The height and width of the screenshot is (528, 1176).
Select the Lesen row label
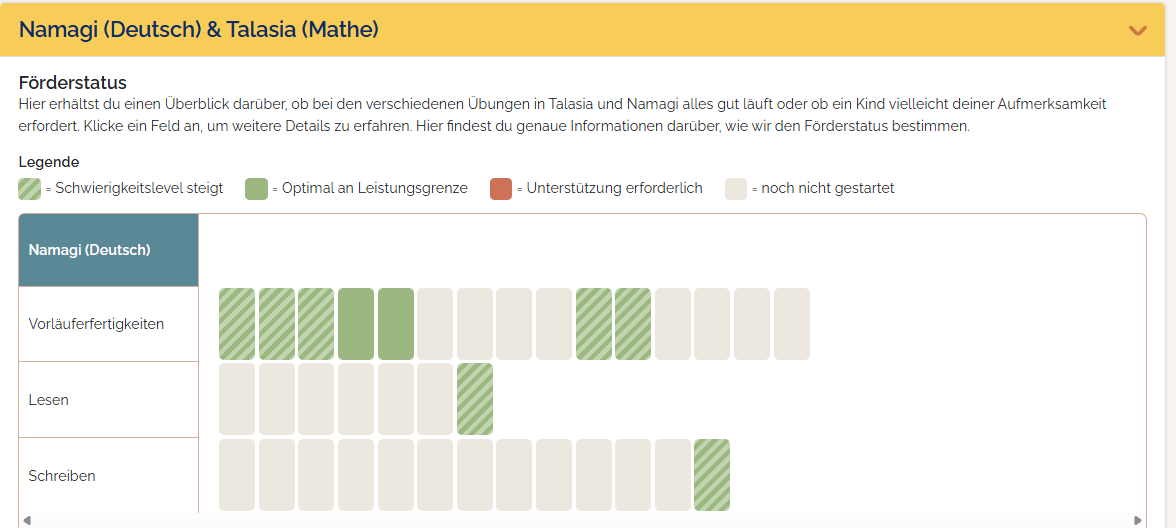[49, 400]
